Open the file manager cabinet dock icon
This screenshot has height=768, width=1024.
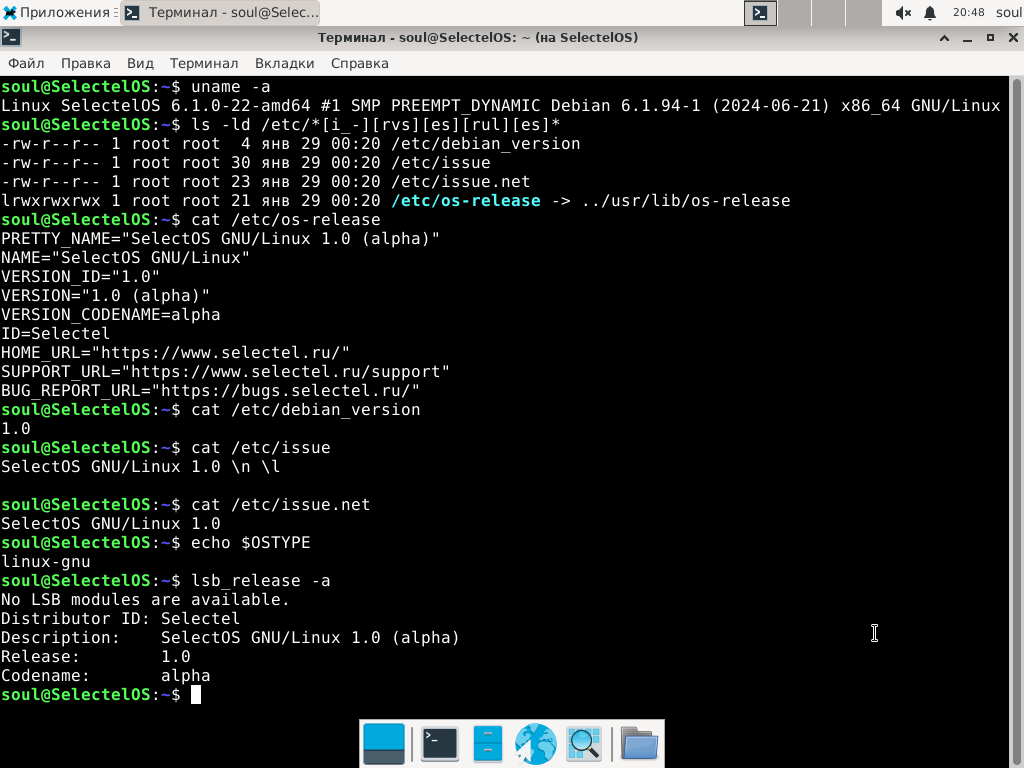[487, 744]
